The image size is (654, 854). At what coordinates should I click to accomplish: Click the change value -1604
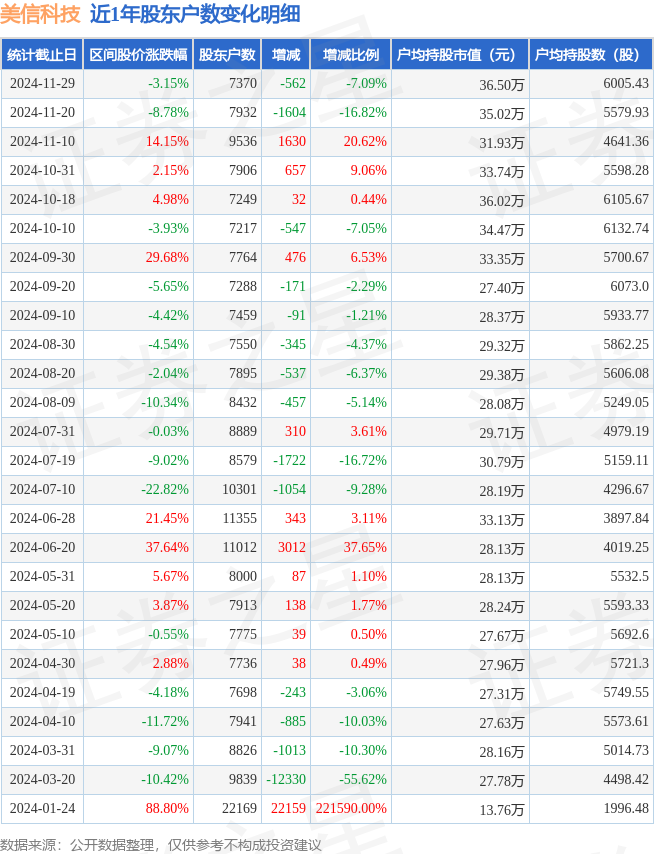(290, 112)
